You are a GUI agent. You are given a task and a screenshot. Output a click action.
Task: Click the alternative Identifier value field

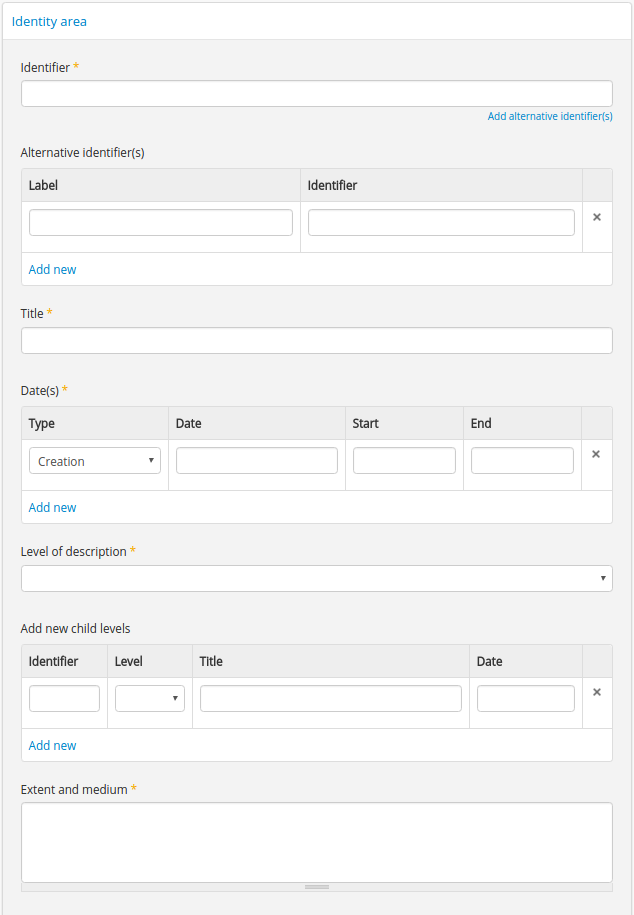[x=441, y=223]
